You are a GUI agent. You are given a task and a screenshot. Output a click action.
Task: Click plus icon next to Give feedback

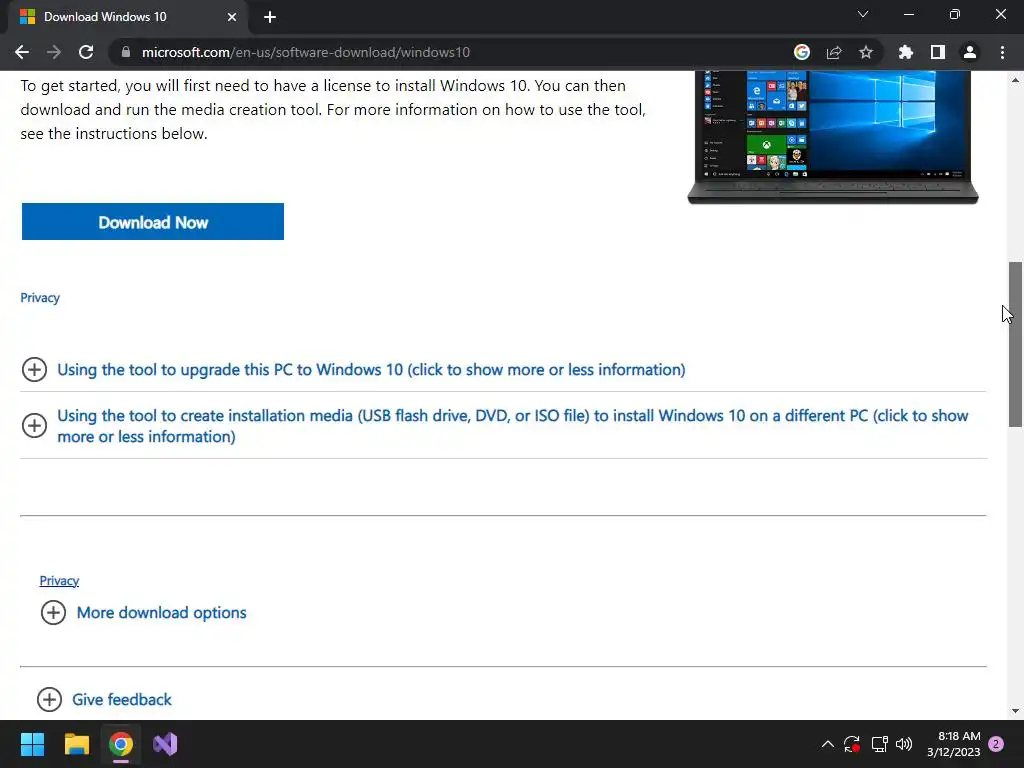(x=49, y=699)
